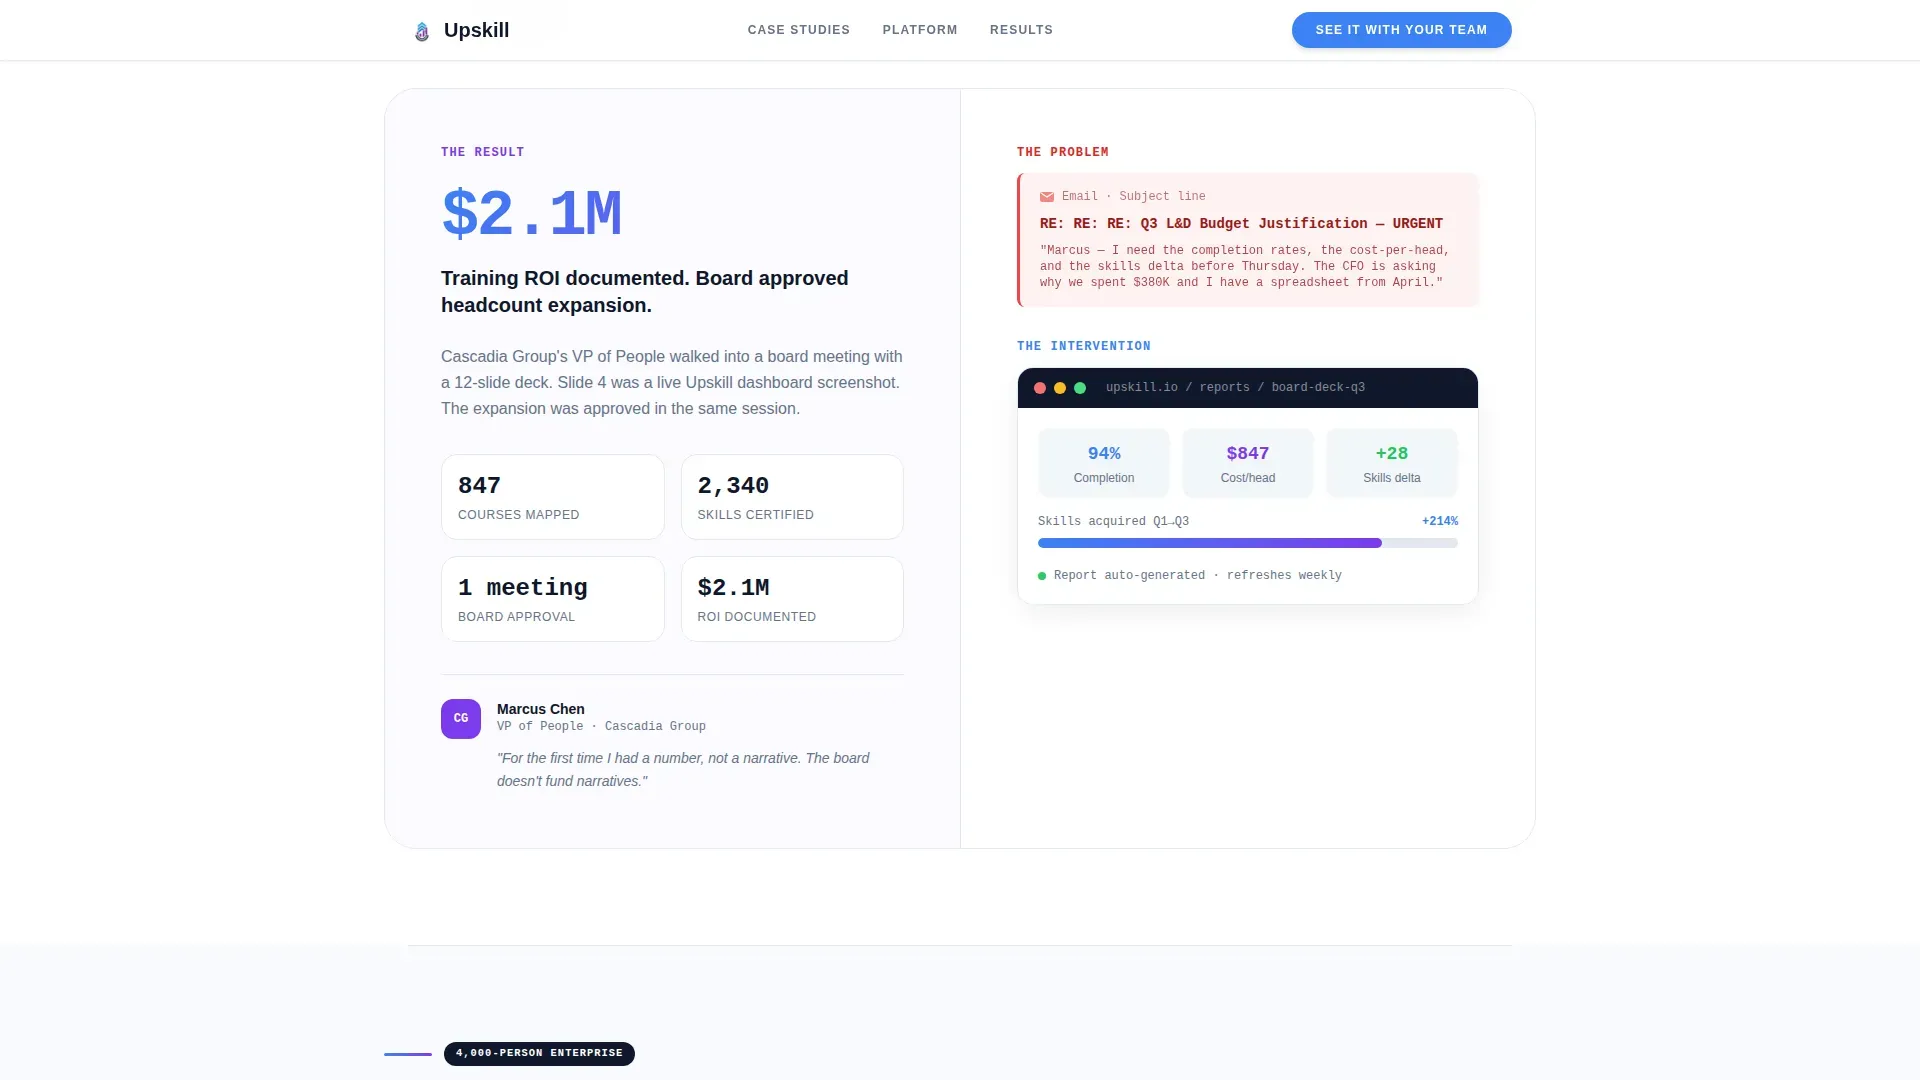This screenshot has width=1920, height=1080.
Task: Click the red window dot on dashboard
Action: tap(1040, 388)
